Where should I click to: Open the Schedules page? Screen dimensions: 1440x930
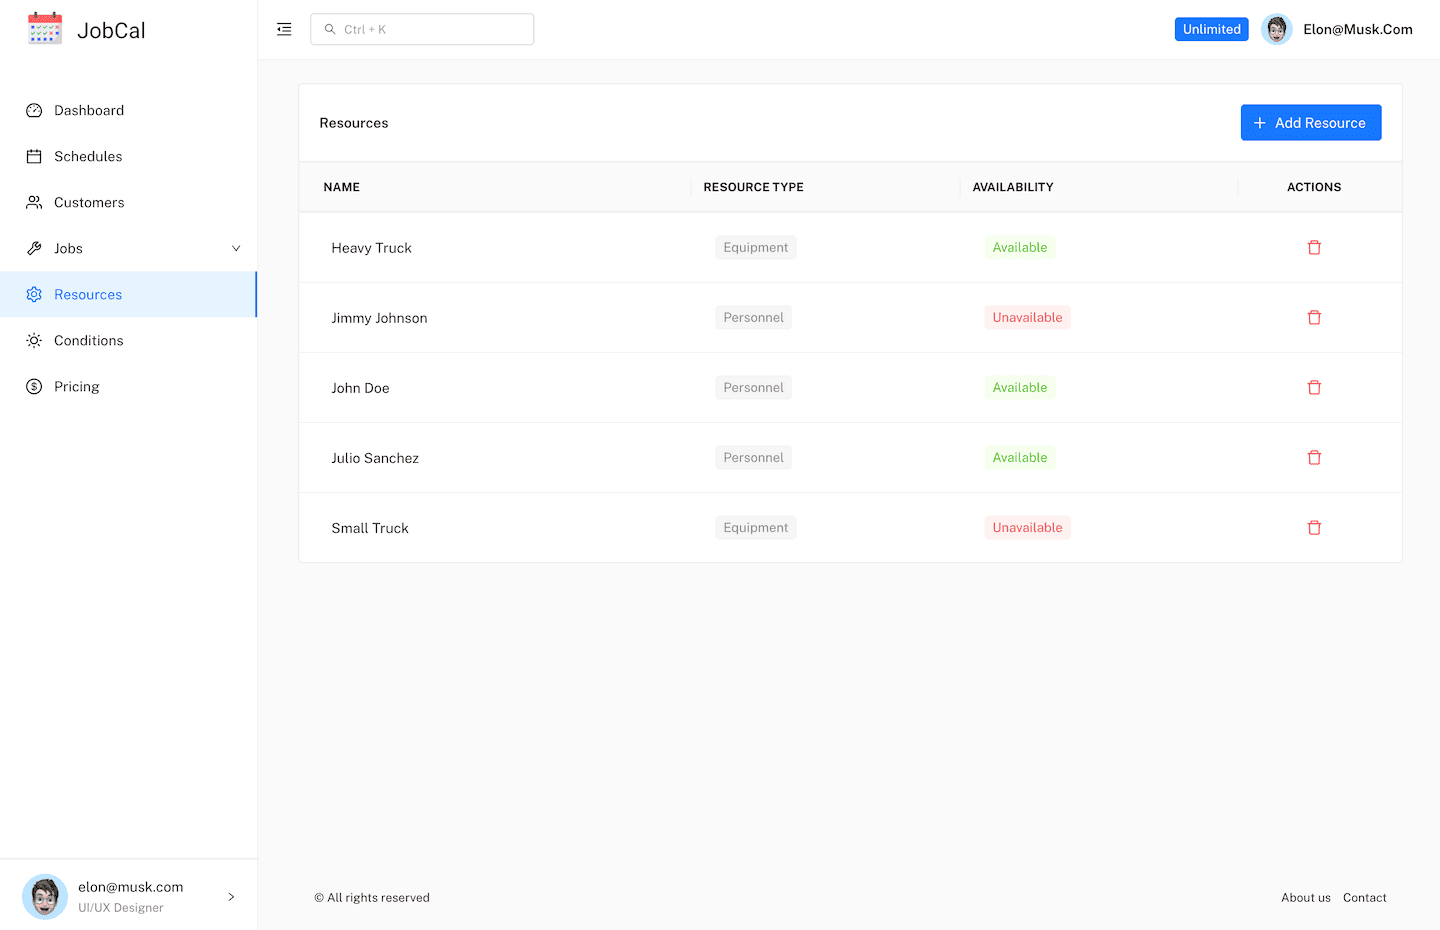(88, 157)
